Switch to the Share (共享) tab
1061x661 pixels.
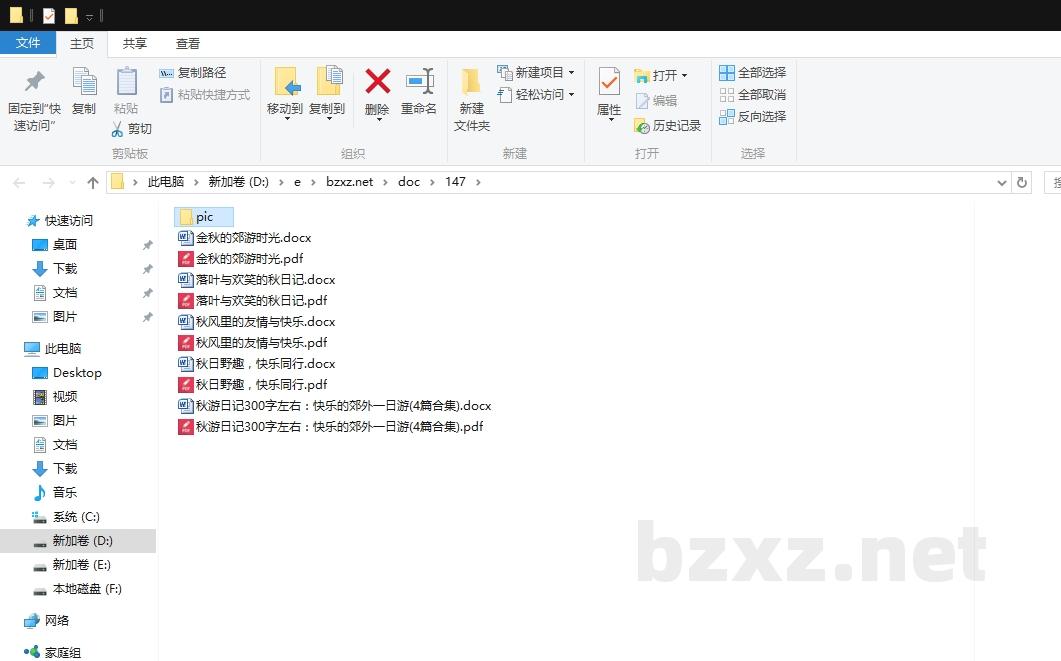coord(135,44)
